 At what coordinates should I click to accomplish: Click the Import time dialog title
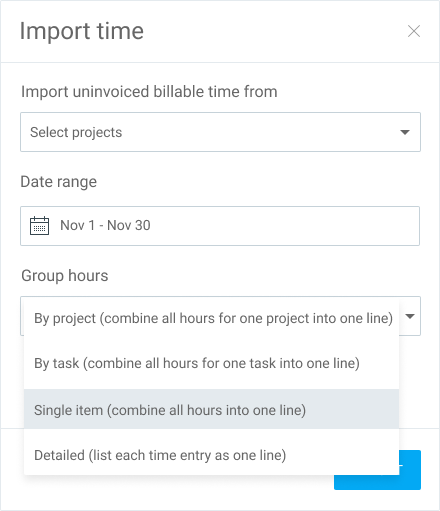pyautogui.click(x=82, y=31)
